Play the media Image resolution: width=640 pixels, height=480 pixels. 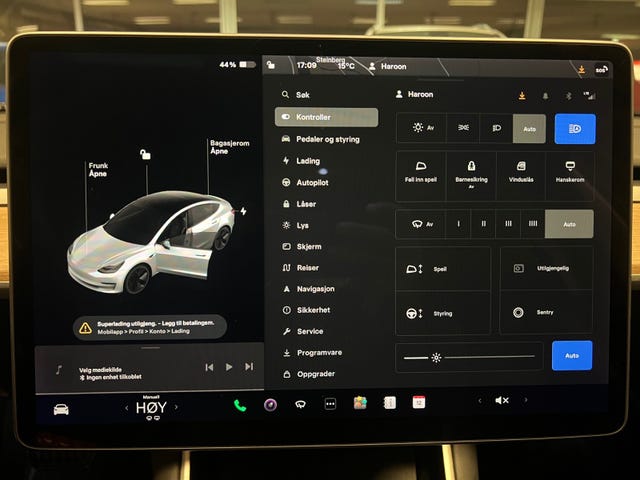tap(229, 367)
